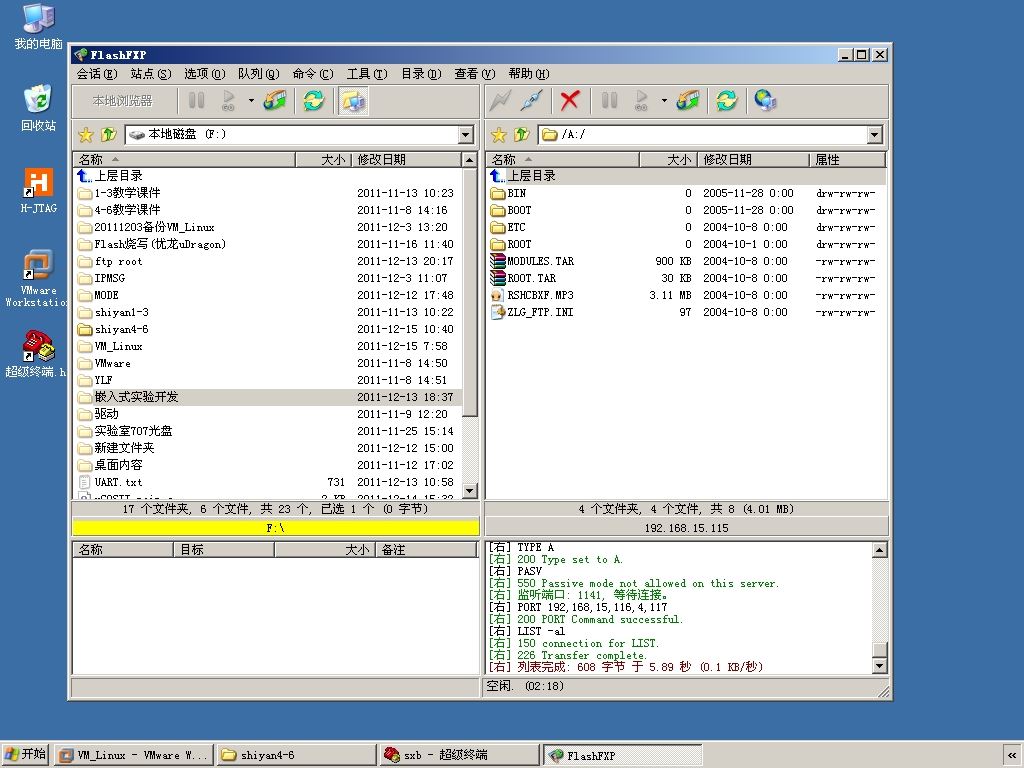
Task: Click scroll-down arrow of FTP log panel
Action: click(x=880, y=665)
